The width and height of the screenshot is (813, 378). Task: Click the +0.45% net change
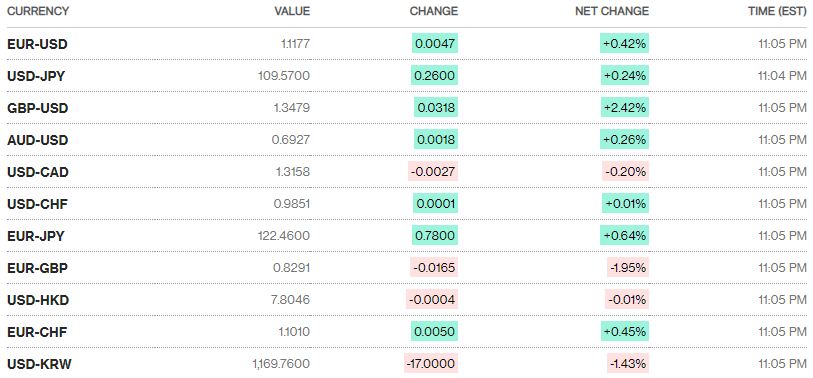625,332
